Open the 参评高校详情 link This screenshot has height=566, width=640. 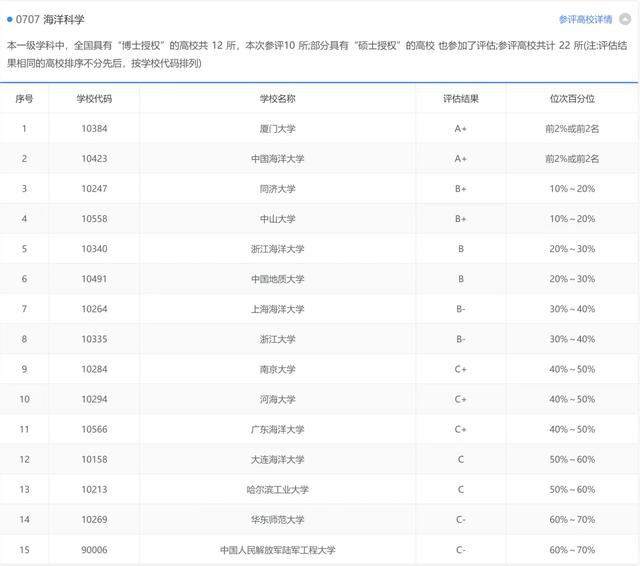point(585,19)
